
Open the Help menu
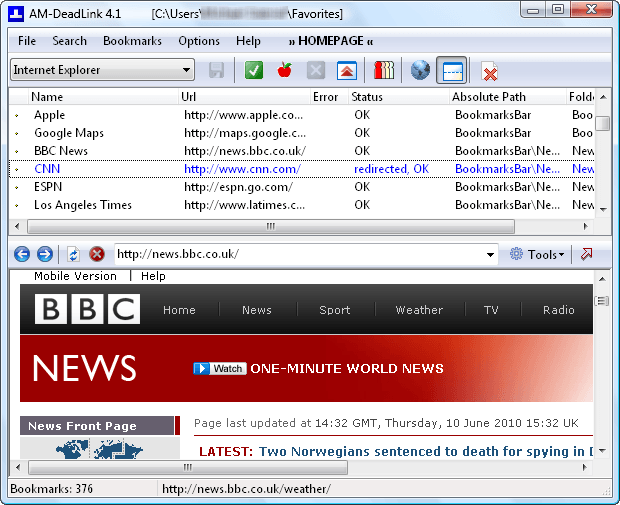(x=248, y=41)
